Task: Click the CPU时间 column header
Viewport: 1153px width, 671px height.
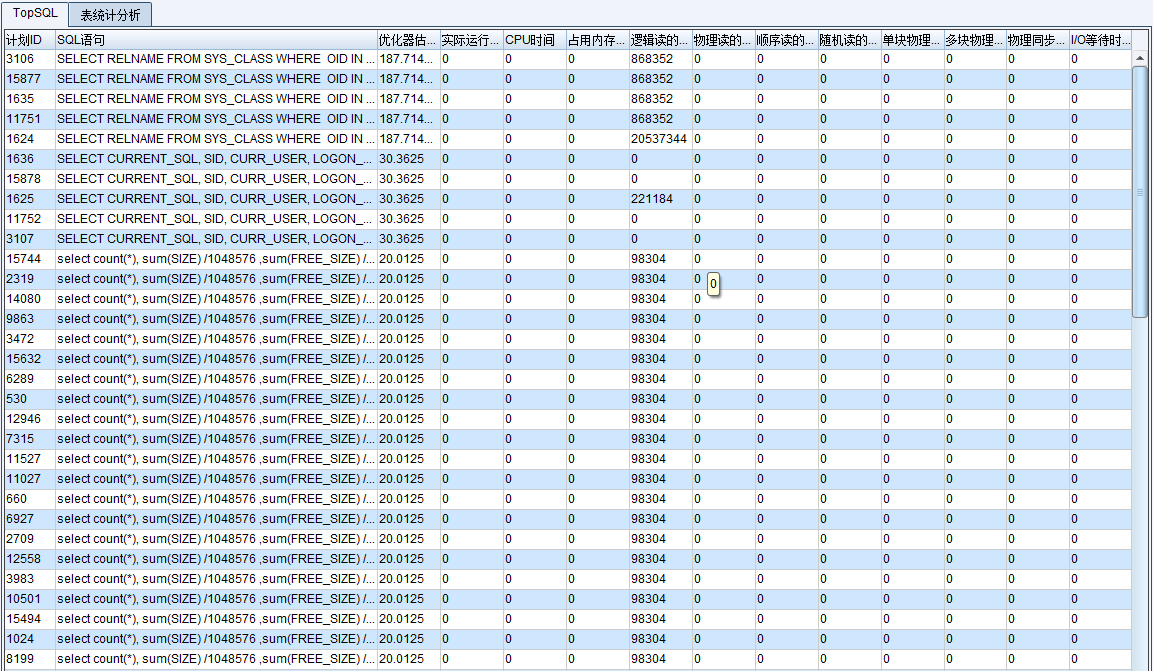Action: pos(533,40)
